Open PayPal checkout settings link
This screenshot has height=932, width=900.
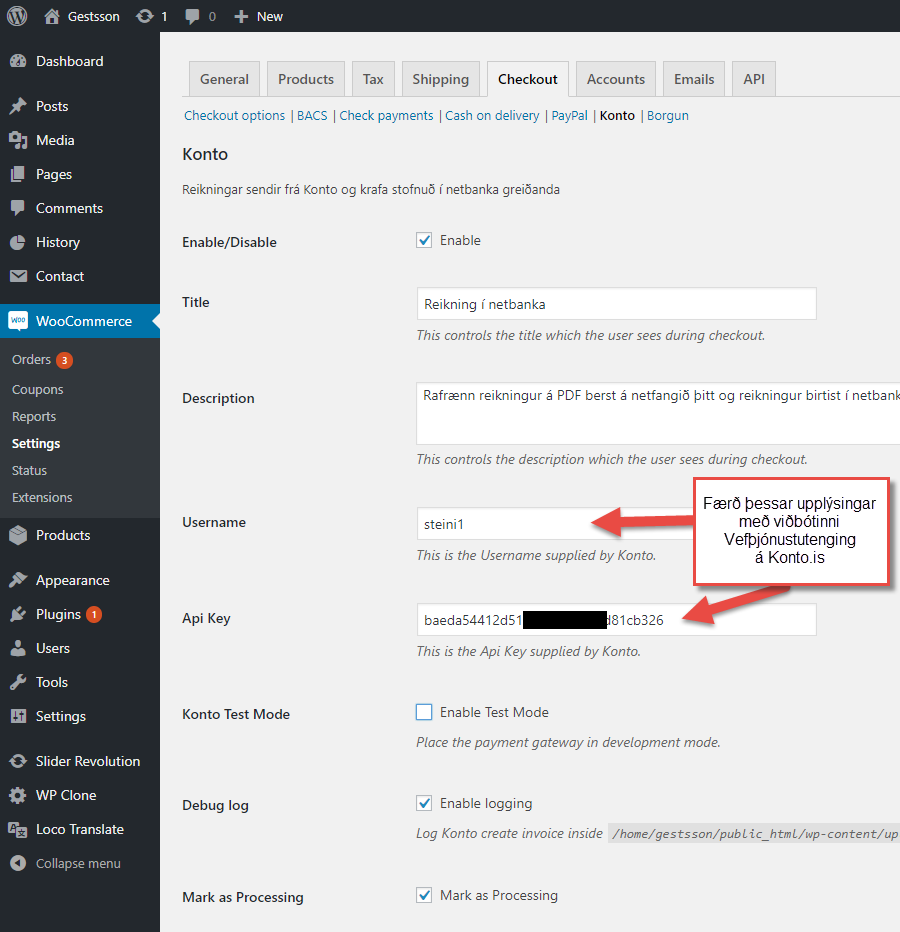[569, 115]
